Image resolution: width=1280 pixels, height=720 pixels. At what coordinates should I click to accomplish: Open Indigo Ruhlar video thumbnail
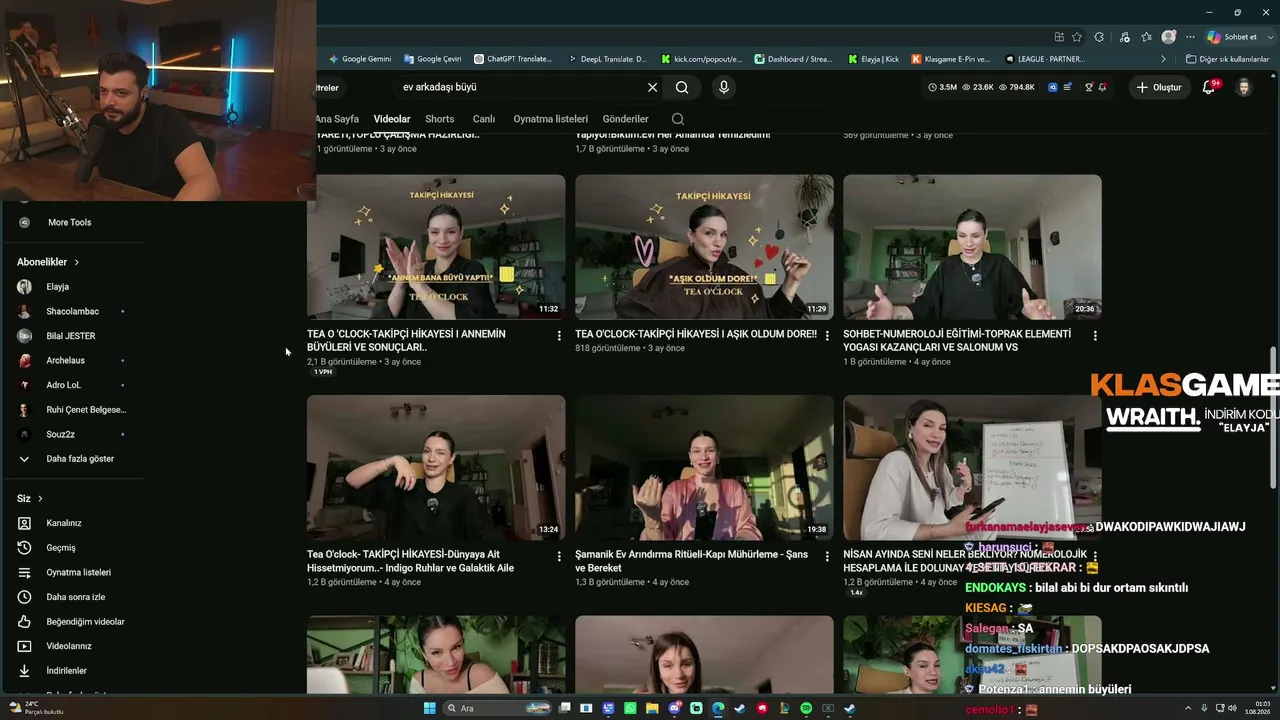pyautogui.click(x=436, y=468)
